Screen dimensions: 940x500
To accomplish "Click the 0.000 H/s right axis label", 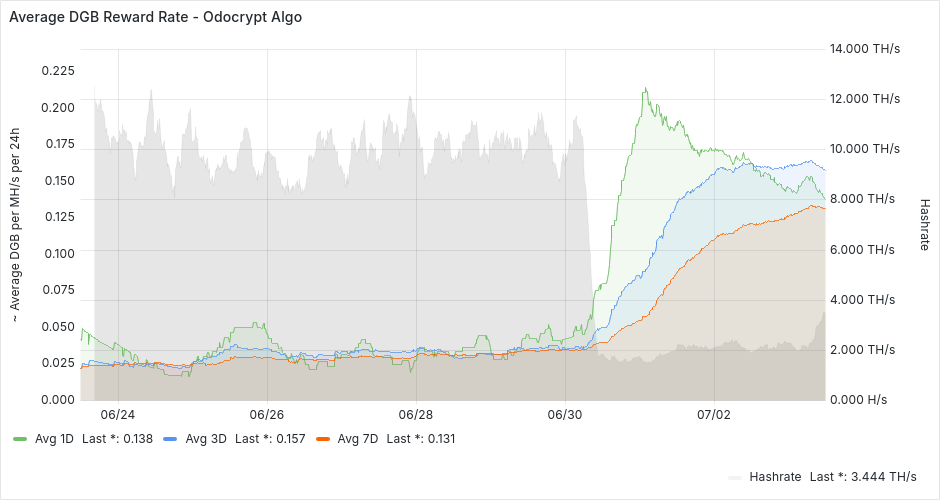I will point(858,399).
